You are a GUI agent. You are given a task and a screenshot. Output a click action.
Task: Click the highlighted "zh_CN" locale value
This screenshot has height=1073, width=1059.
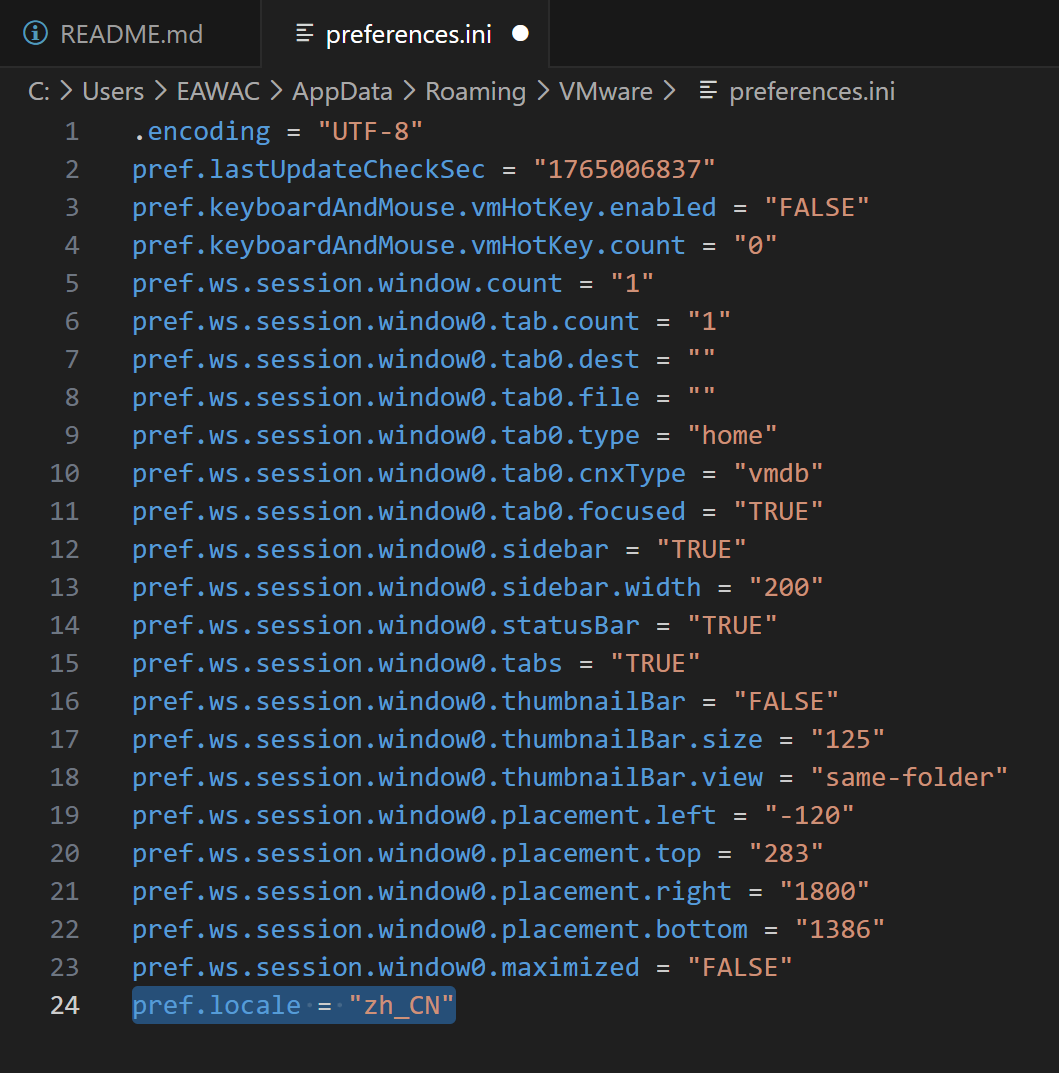tap(401, 1005)
